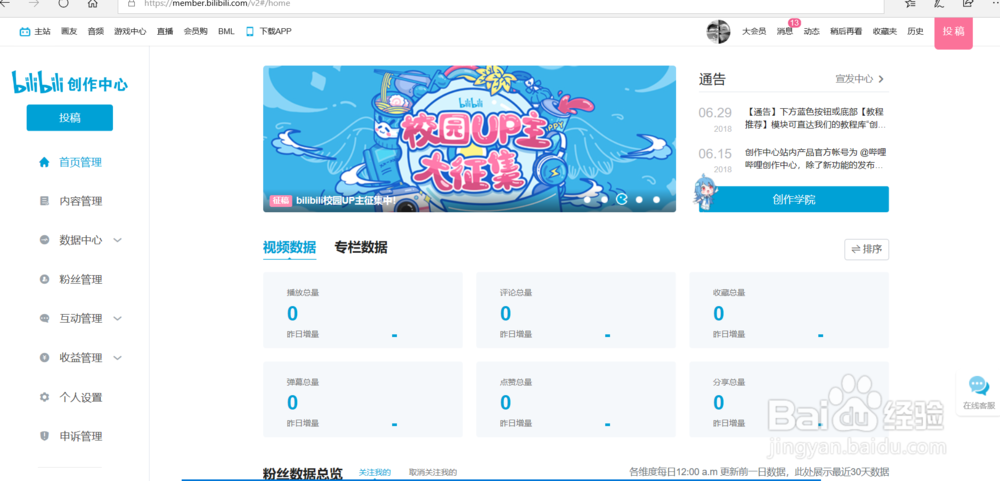The width and height of the screenshot is (1000, 481).
Task: Select the 取消关注我的 tab
Action: pos(433,473)
